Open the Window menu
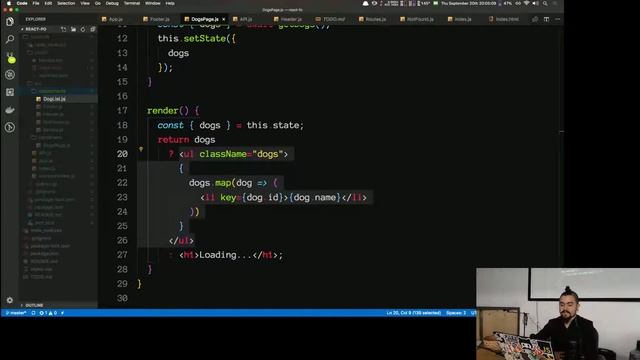 pos(153,3)
